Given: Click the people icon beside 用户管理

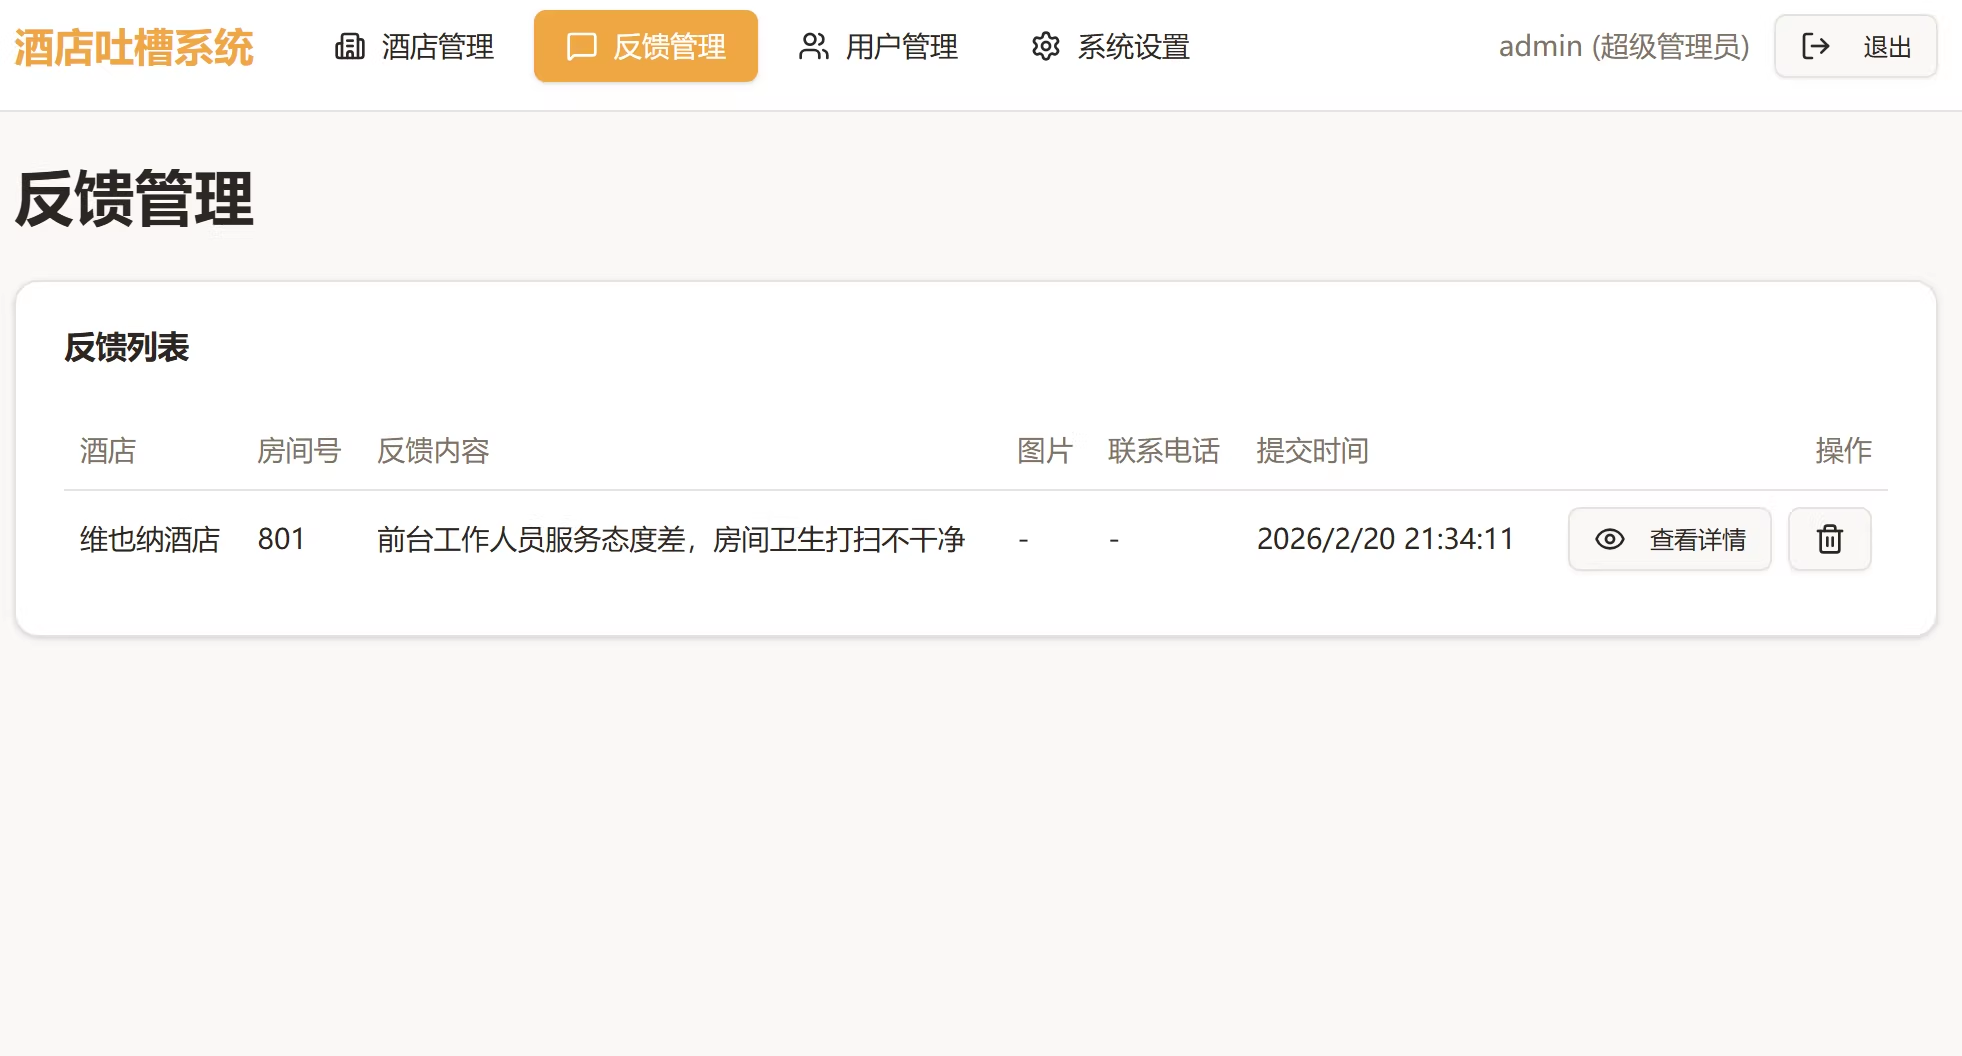Looking at the screenshot, I should pos(813,47).
